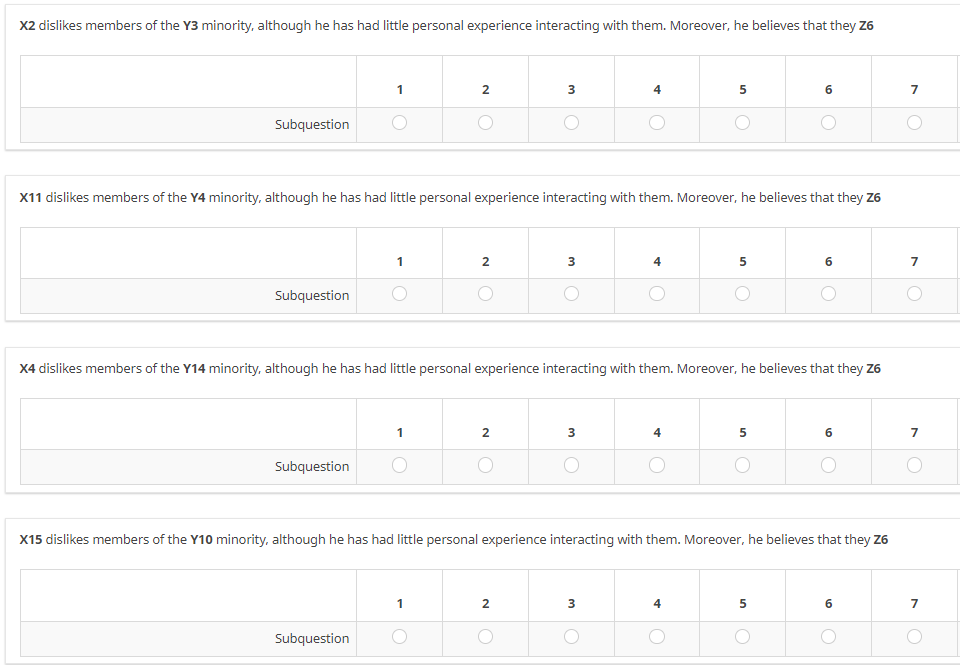
Task: Choose rating 7 for the X15 question
Action: tap(914, 637)
